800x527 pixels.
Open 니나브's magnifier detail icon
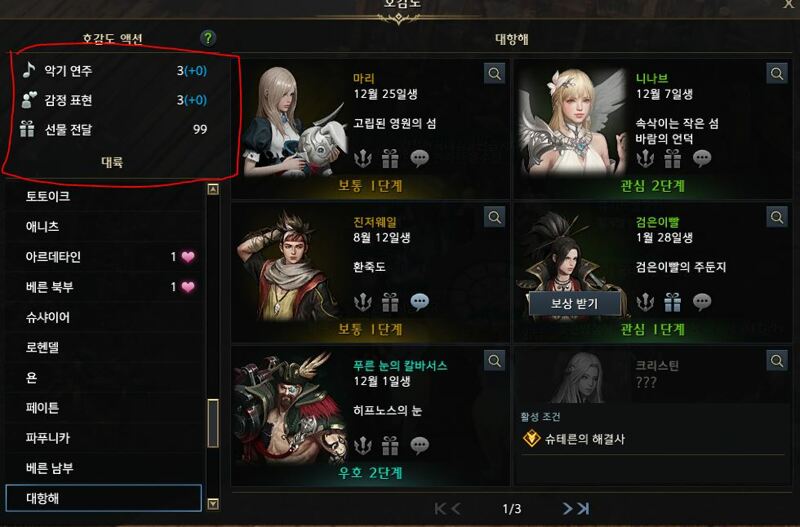point(777,73)
